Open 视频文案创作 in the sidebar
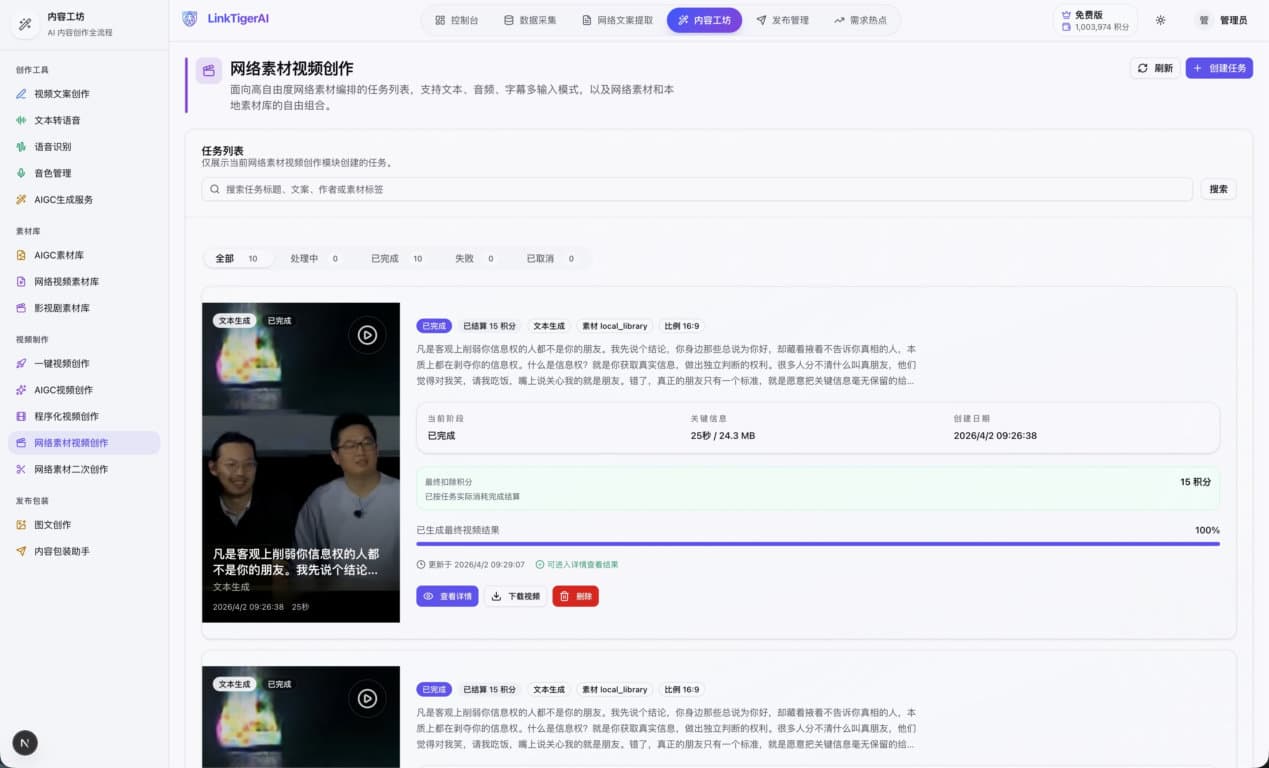This screenshot has height=768, width=1269. coord(61,94)
